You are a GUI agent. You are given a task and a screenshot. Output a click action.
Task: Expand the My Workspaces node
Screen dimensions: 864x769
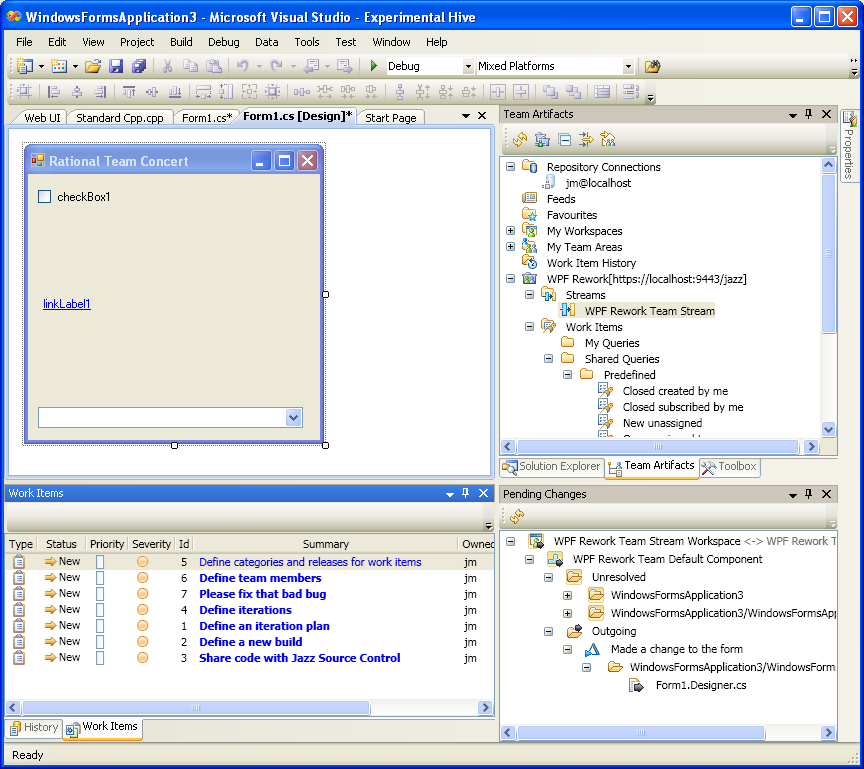pos(511,231)
